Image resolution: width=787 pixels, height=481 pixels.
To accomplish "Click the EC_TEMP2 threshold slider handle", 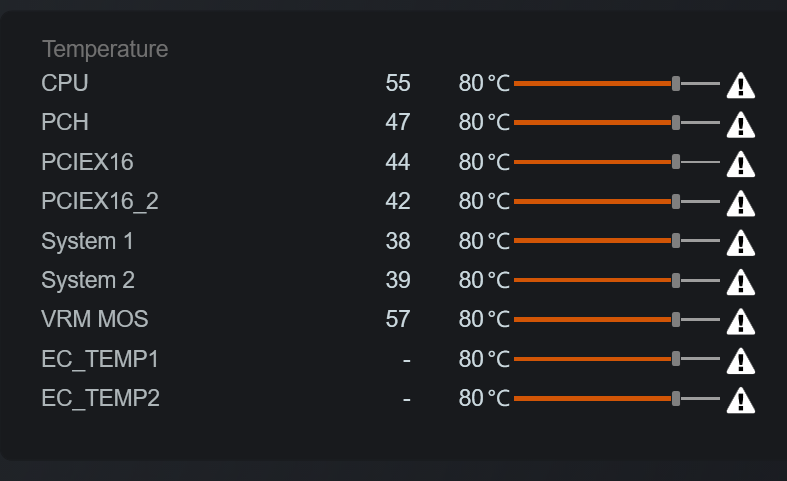I will pos(676,398).
